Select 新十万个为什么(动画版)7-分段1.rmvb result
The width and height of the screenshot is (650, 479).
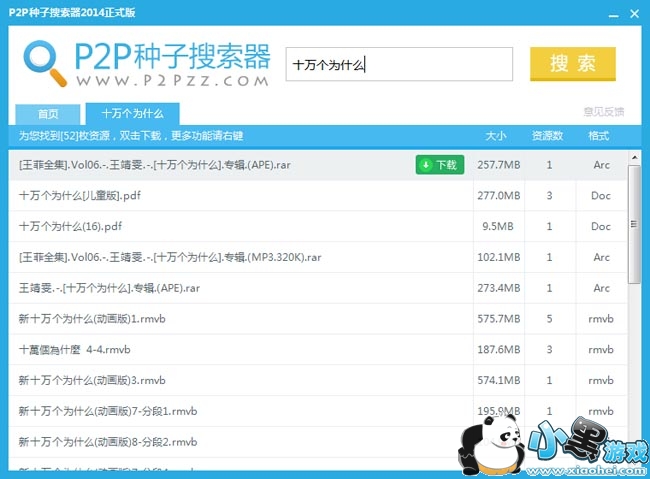click(x=318, y=411)
